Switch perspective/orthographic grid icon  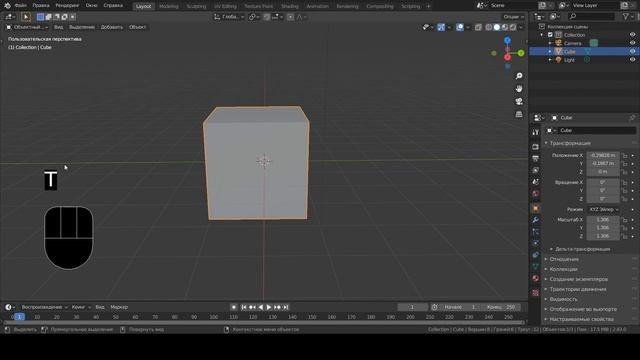pyautogui.click(x=519, y=114)
